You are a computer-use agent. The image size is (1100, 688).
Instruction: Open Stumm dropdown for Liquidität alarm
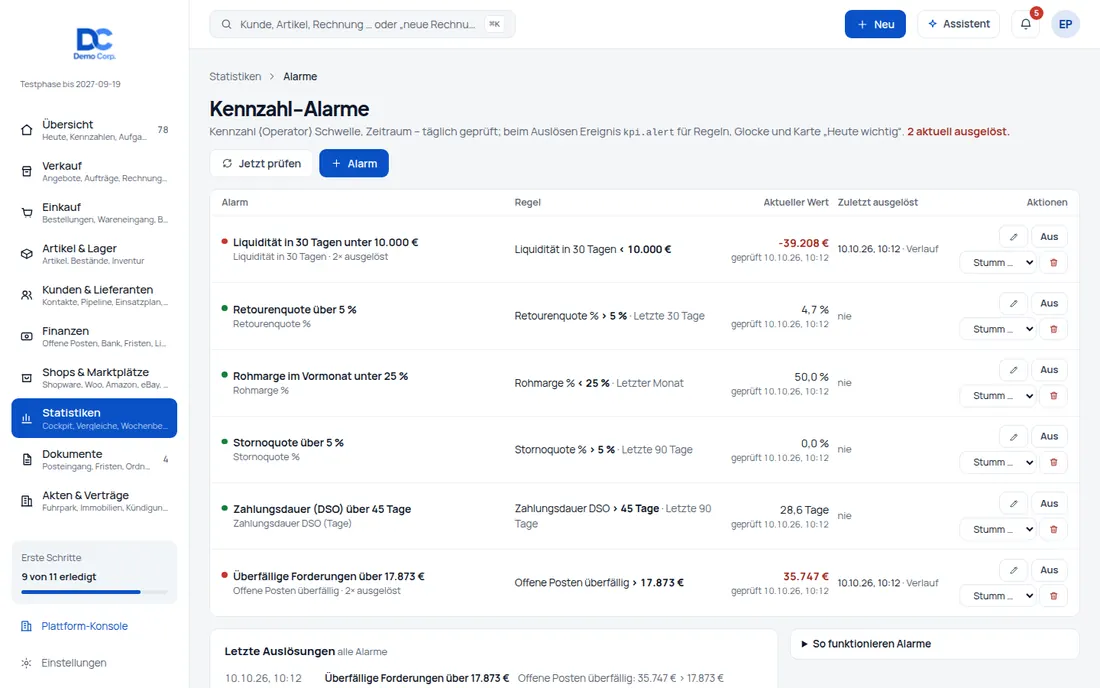[x=997, y=262]
